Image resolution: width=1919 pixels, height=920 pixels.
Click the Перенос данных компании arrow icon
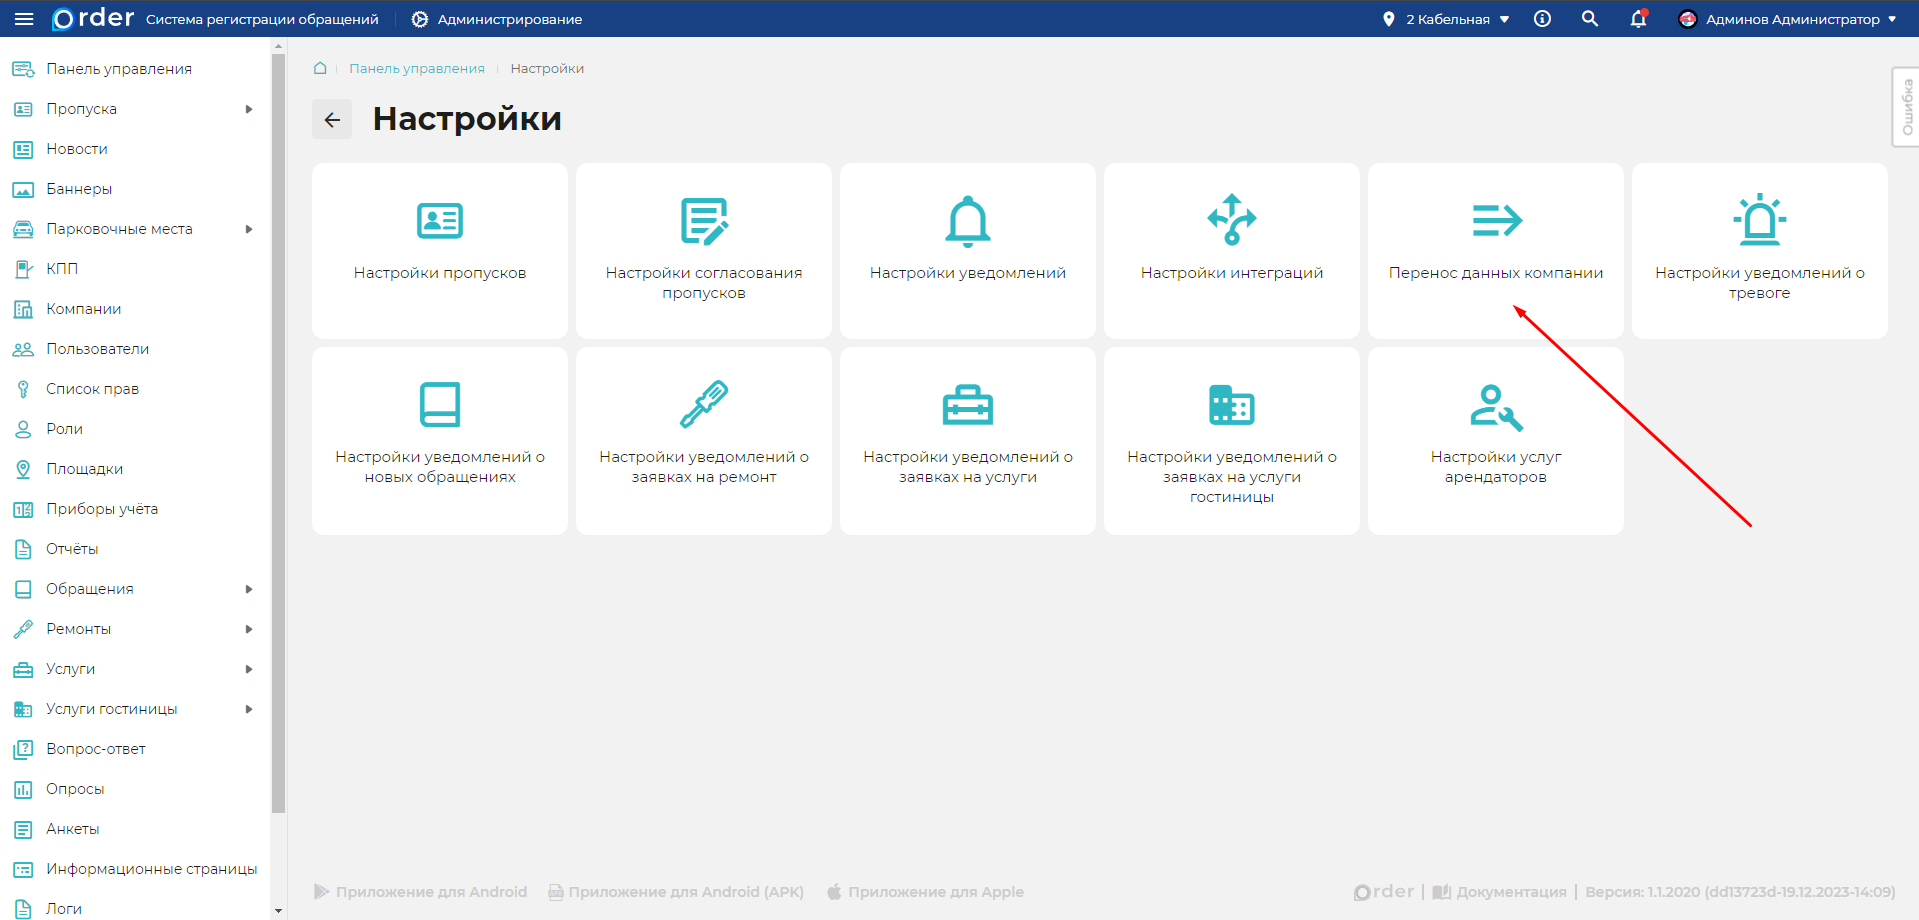(x=1496, y=220)
